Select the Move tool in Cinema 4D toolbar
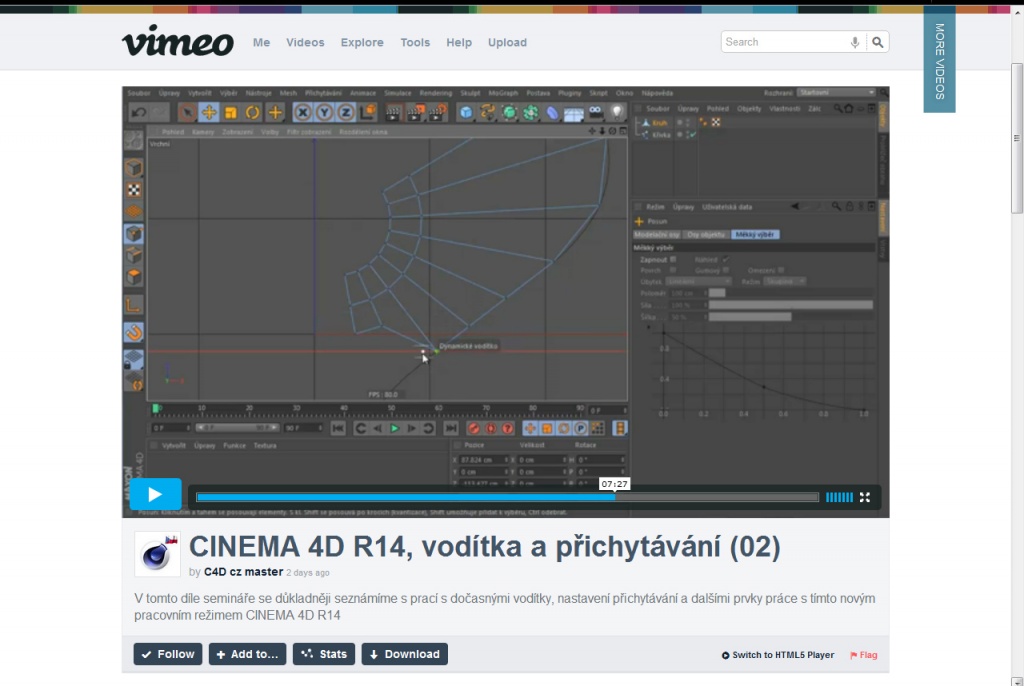1024x686 pixels. point(209,112)
